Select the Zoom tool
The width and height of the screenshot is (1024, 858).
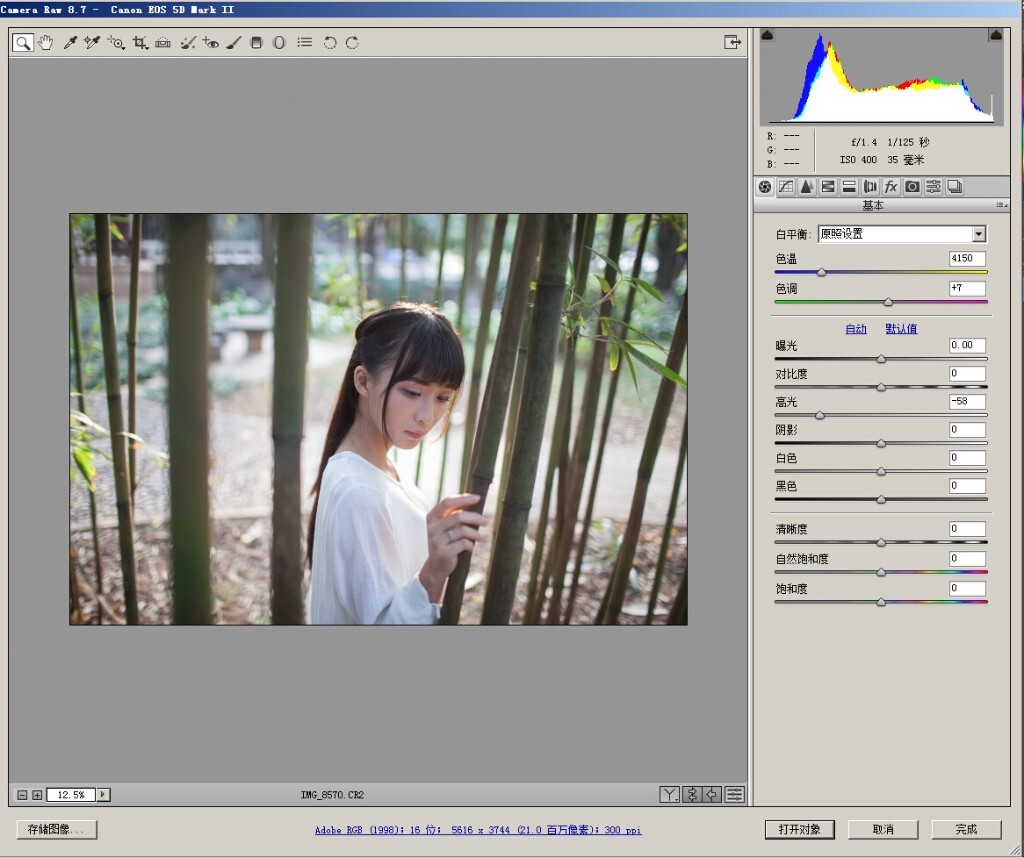[x=23, y=43]
